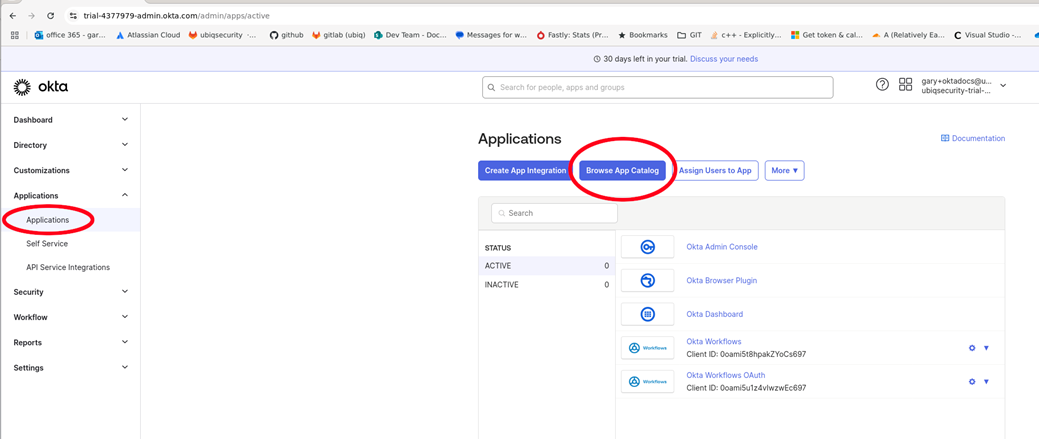Click the Okta Dashboard app icon
The height and width of the screenshot is (439, 1039).
pyautogui.click(x=647, y=315)
